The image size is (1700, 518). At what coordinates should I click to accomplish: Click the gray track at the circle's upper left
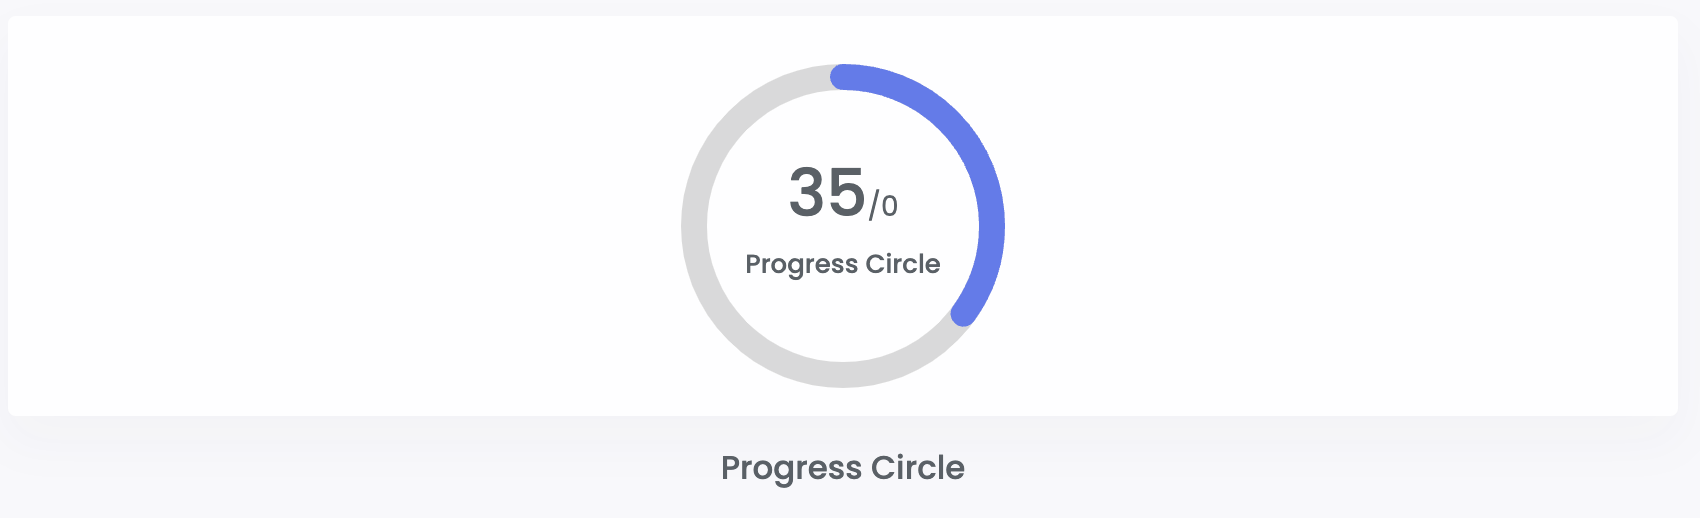[738, 121]
